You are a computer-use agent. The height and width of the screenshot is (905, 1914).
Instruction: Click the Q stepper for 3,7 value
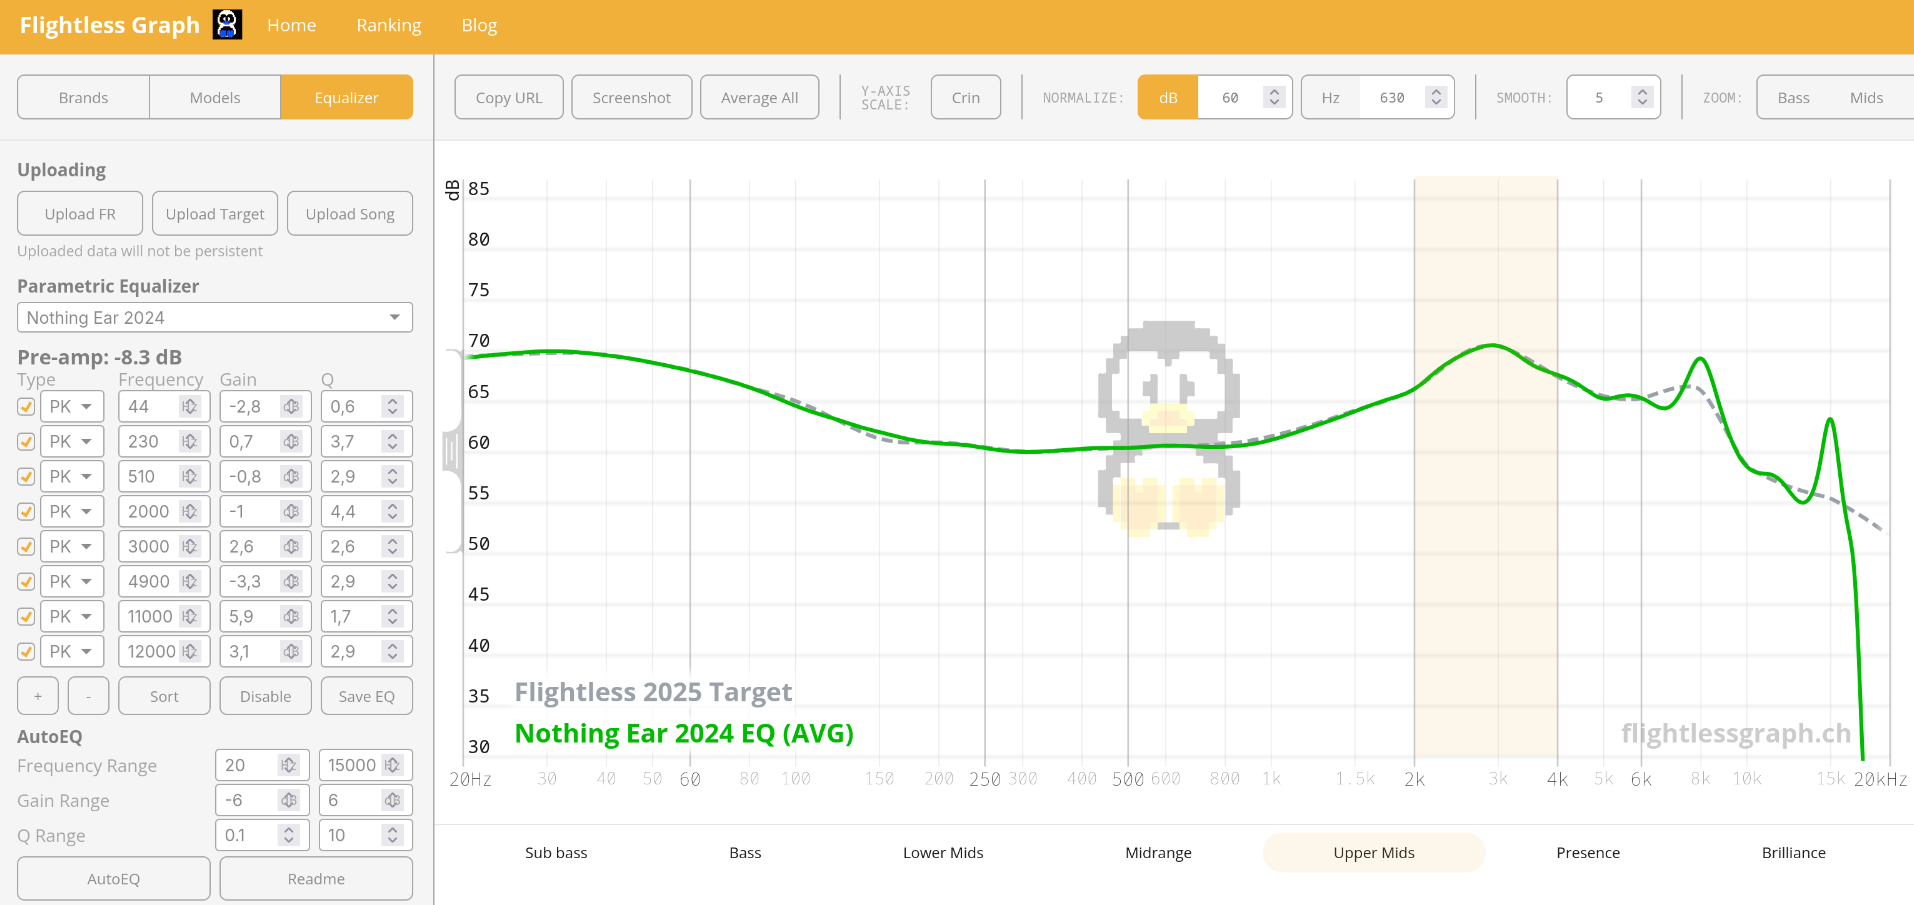(392, 442)
